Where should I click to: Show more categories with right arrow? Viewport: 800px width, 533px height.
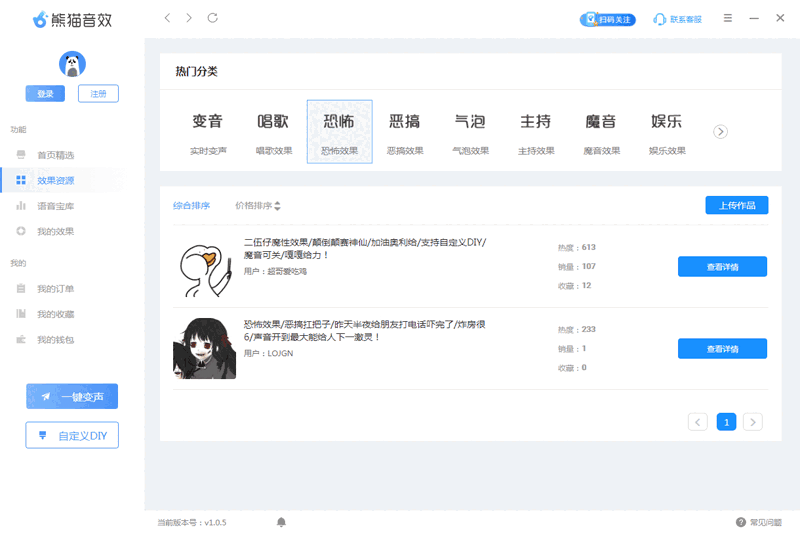tap(720, 132)
